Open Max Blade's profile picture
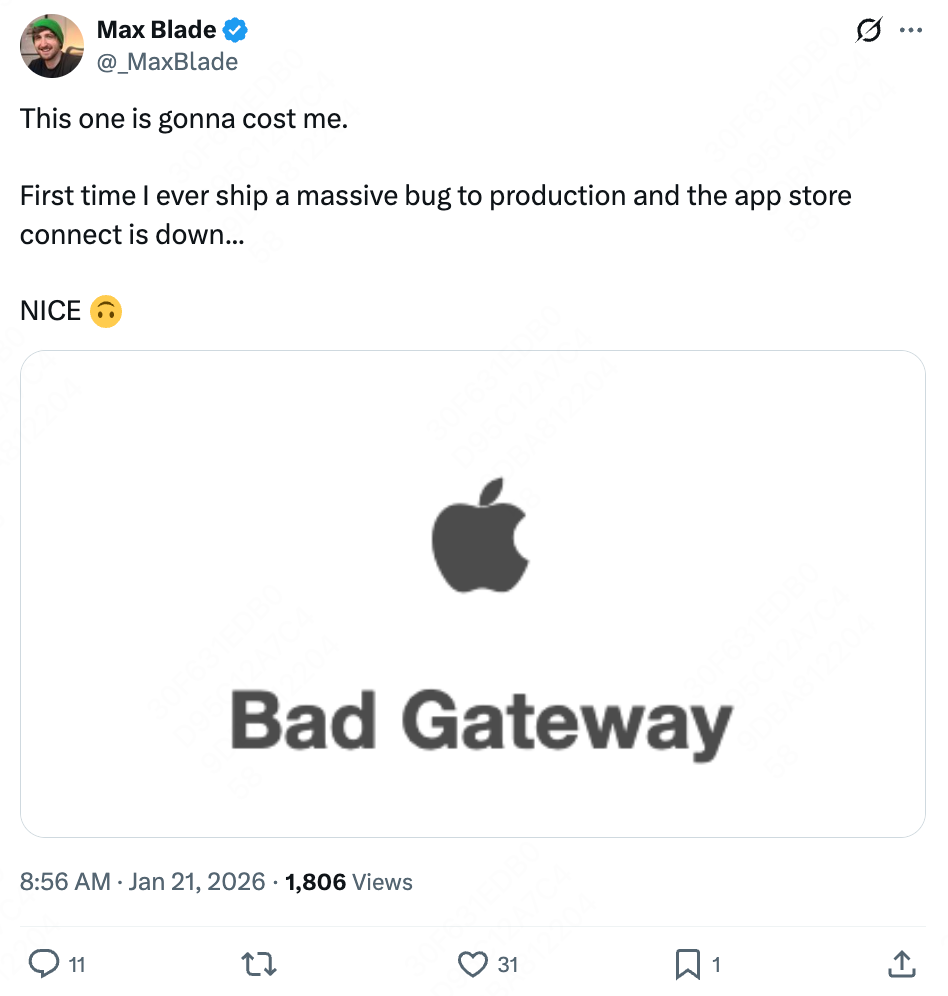This screenshot has width=948, height=996. coord(52,46)
